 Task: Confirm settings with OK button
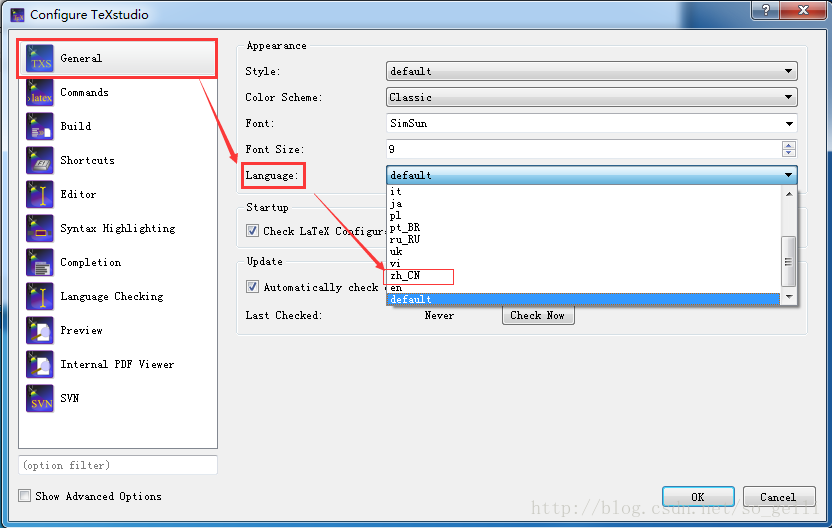(698, 497)
